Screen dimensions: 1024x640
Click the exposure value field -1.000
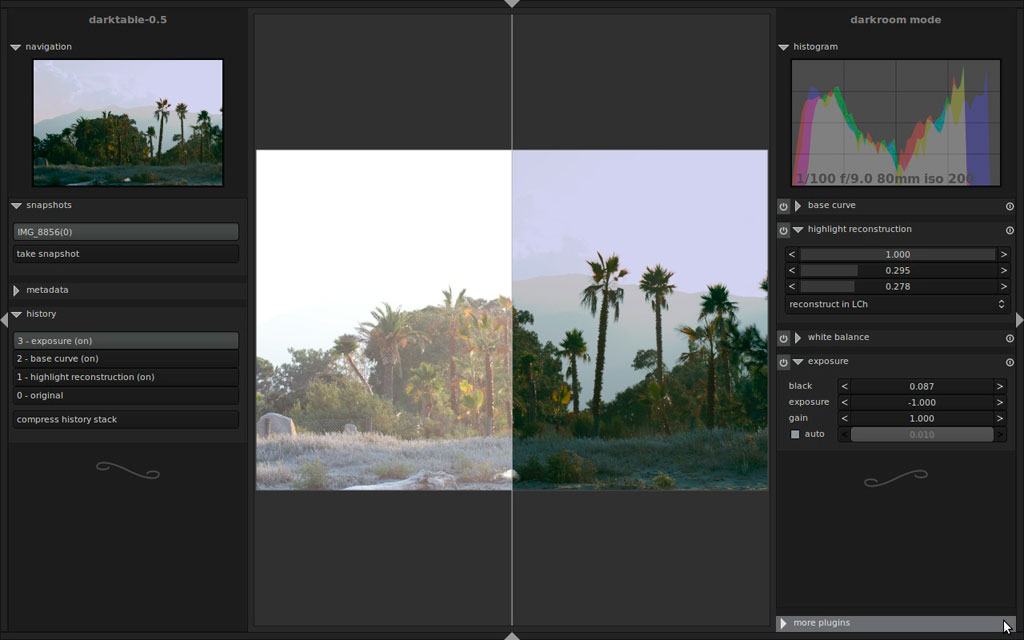tap(921, 403)
